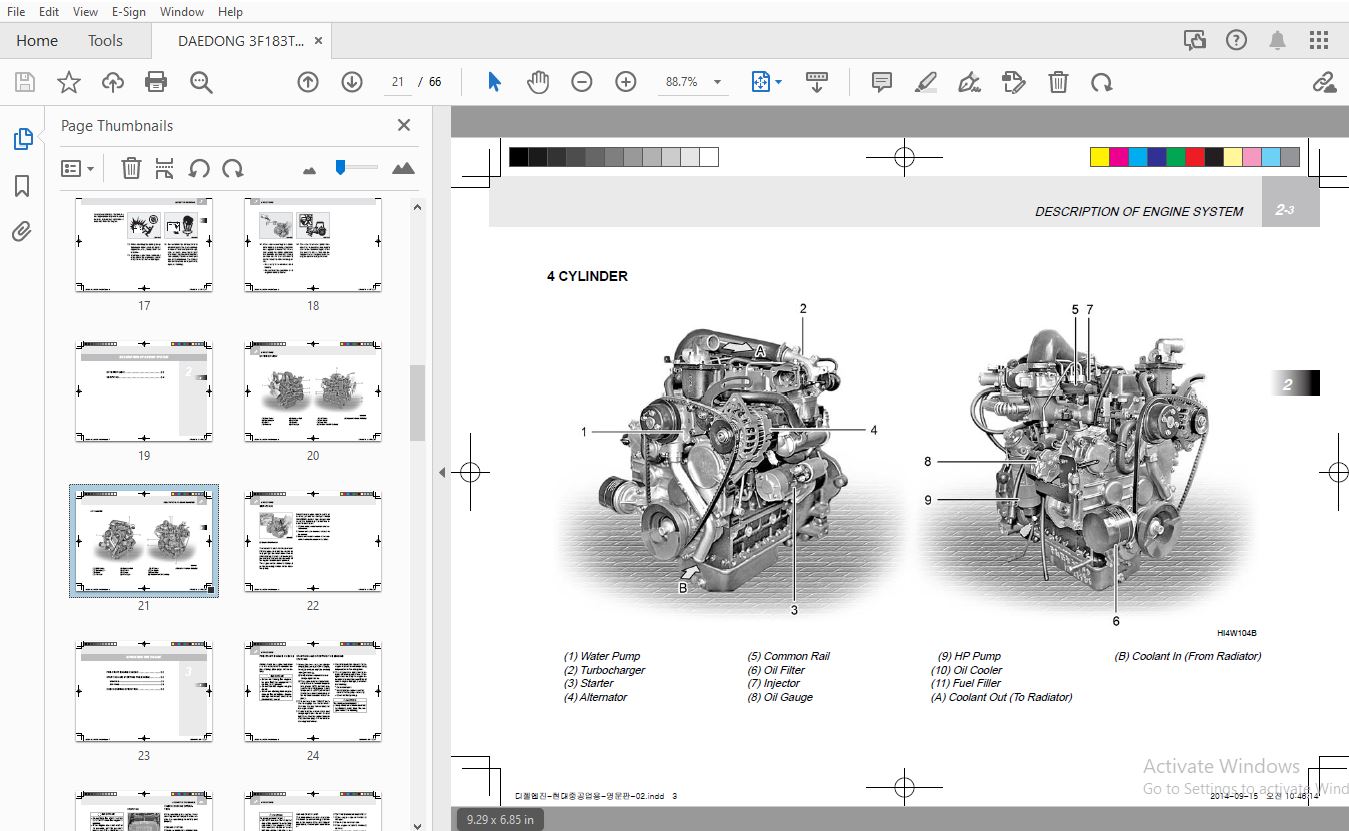Select the DAEDONG 3F183T document tab

click(x=241, y=41)
